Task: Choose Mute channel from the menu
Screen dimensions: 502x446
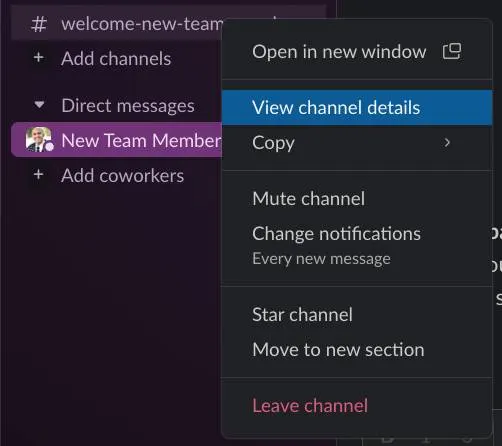Action: [357, 199]
